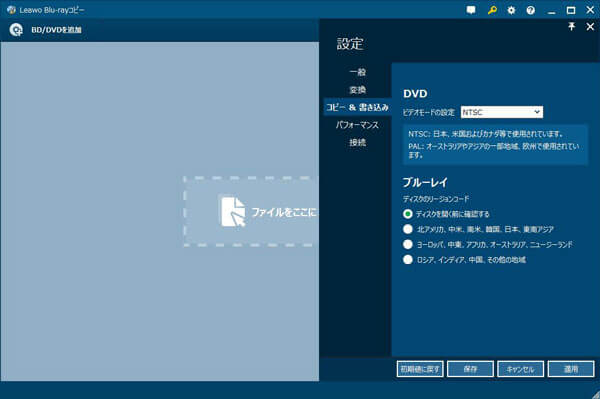Click the 適用 apply button

[x=571, y=369]
